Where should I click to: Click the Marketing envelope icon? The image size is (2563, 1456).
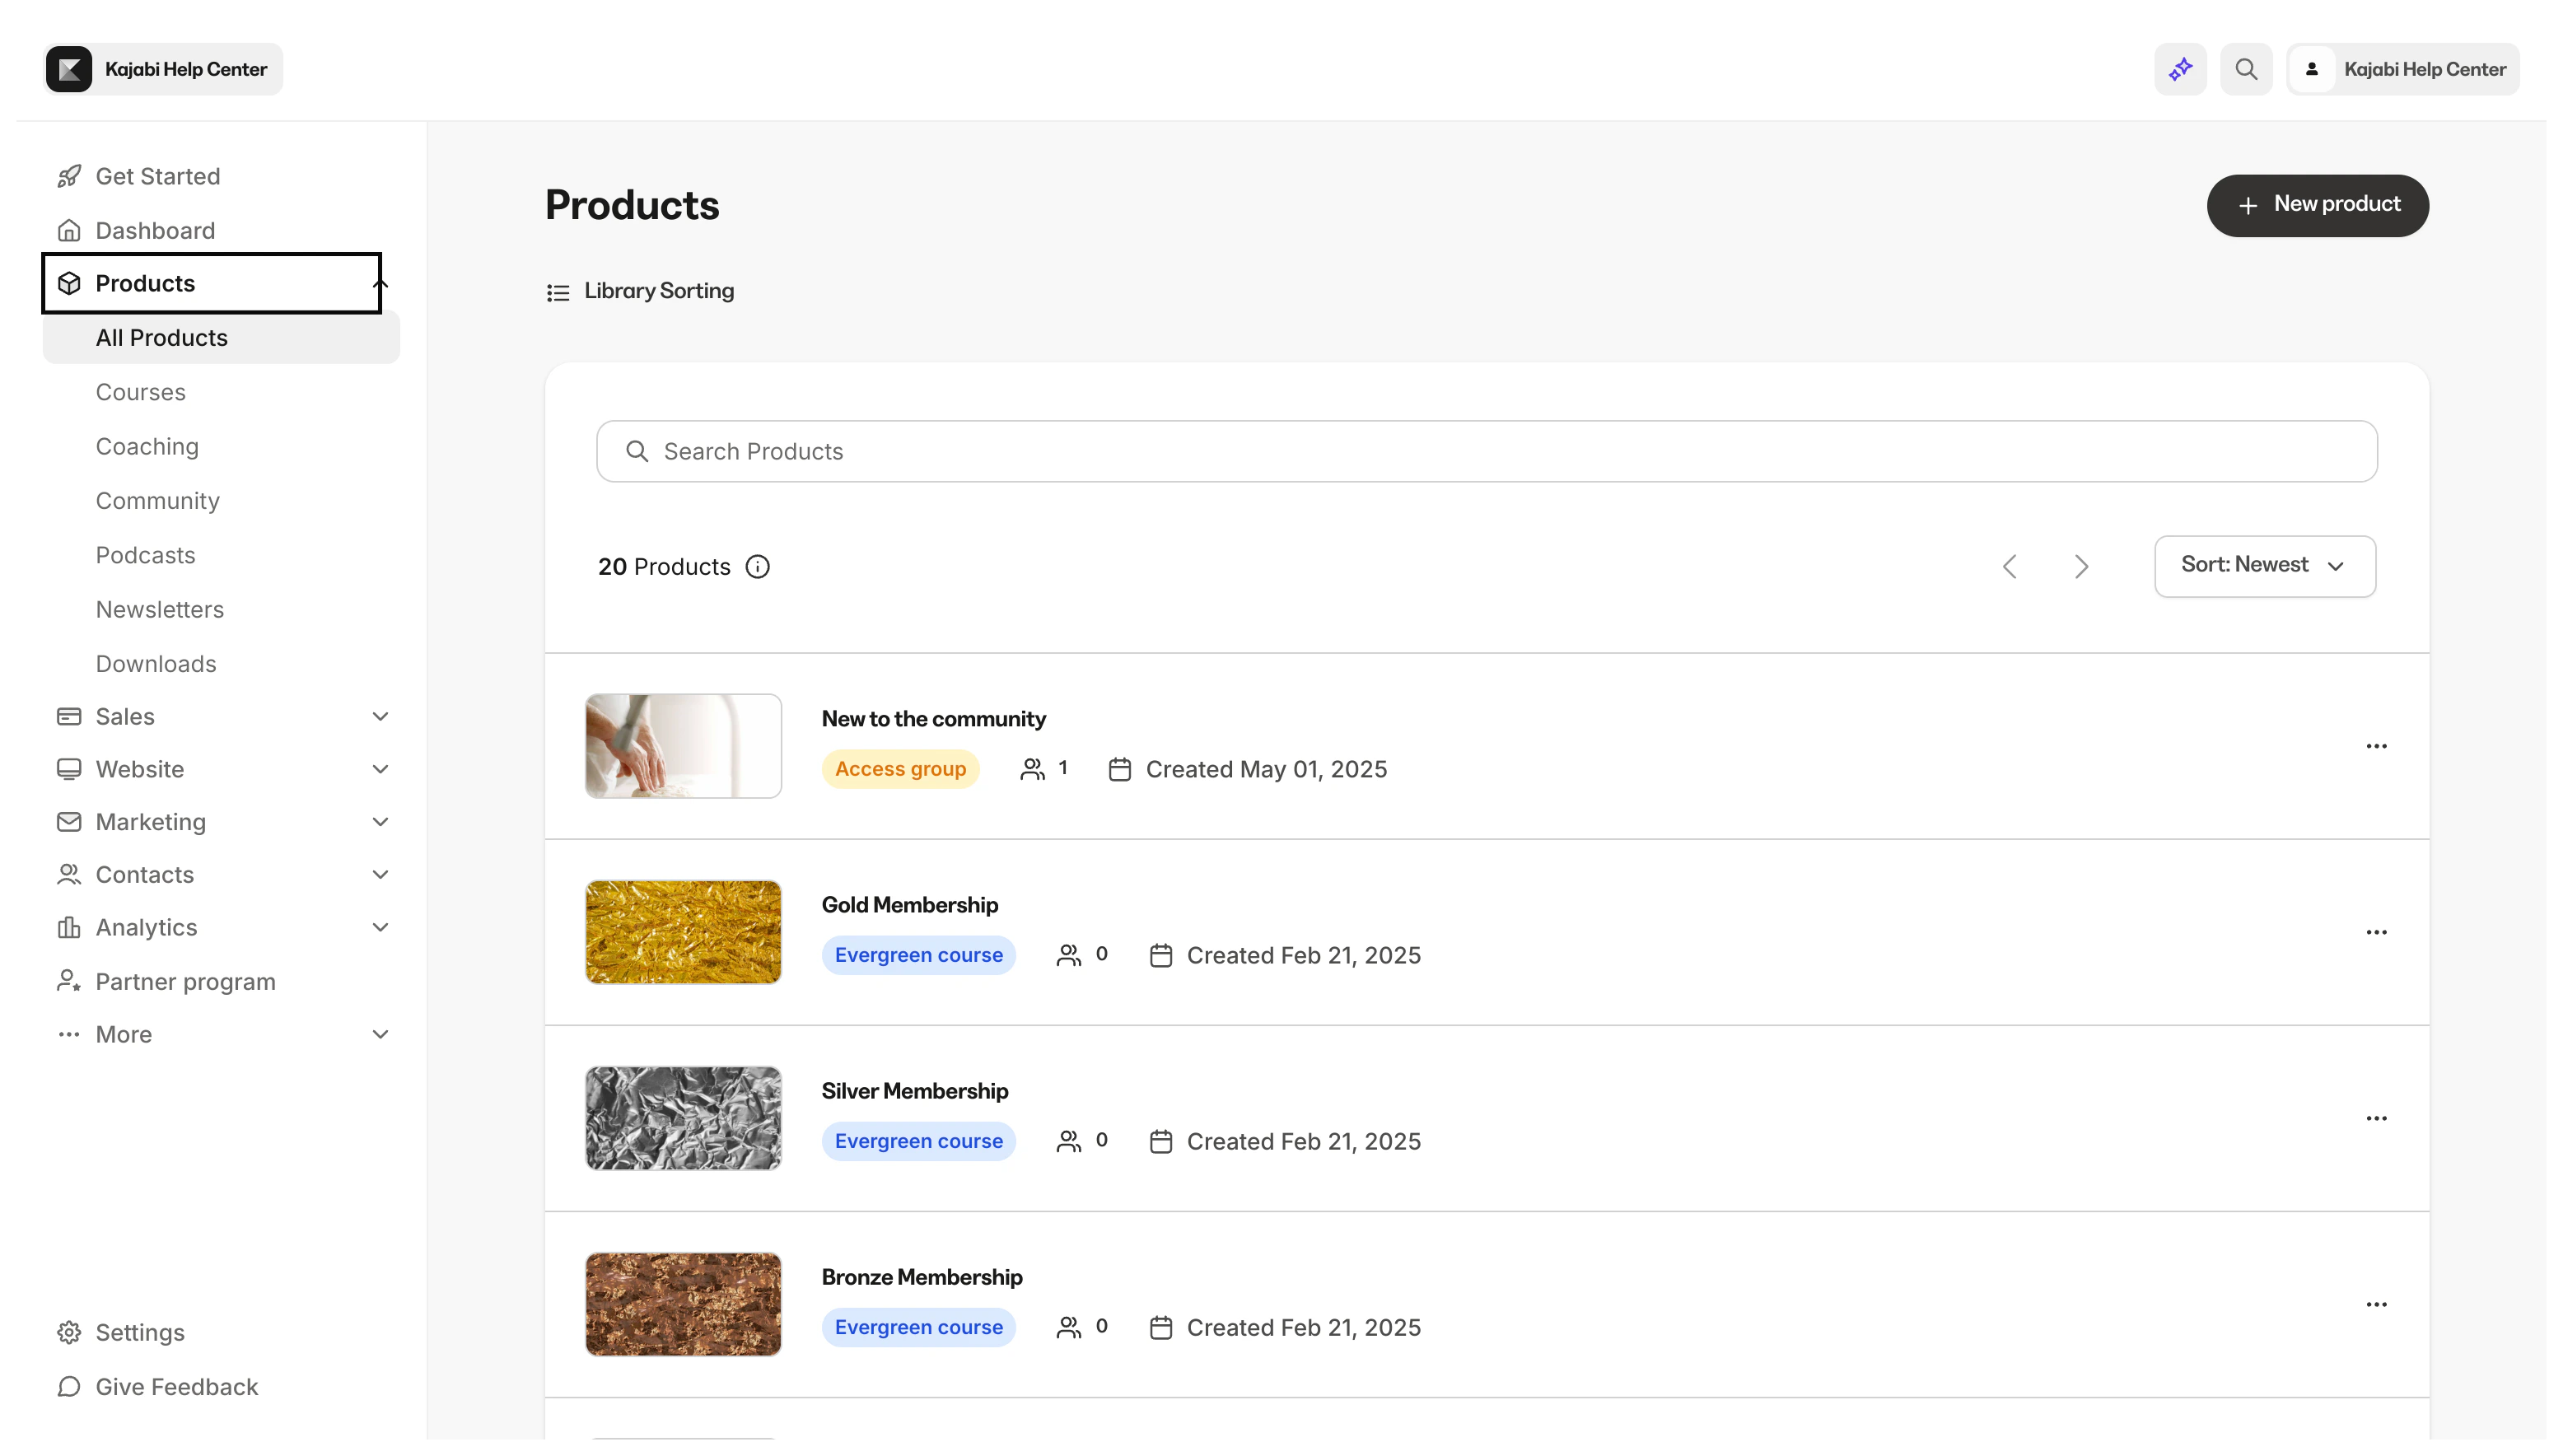tap(69, 822)
